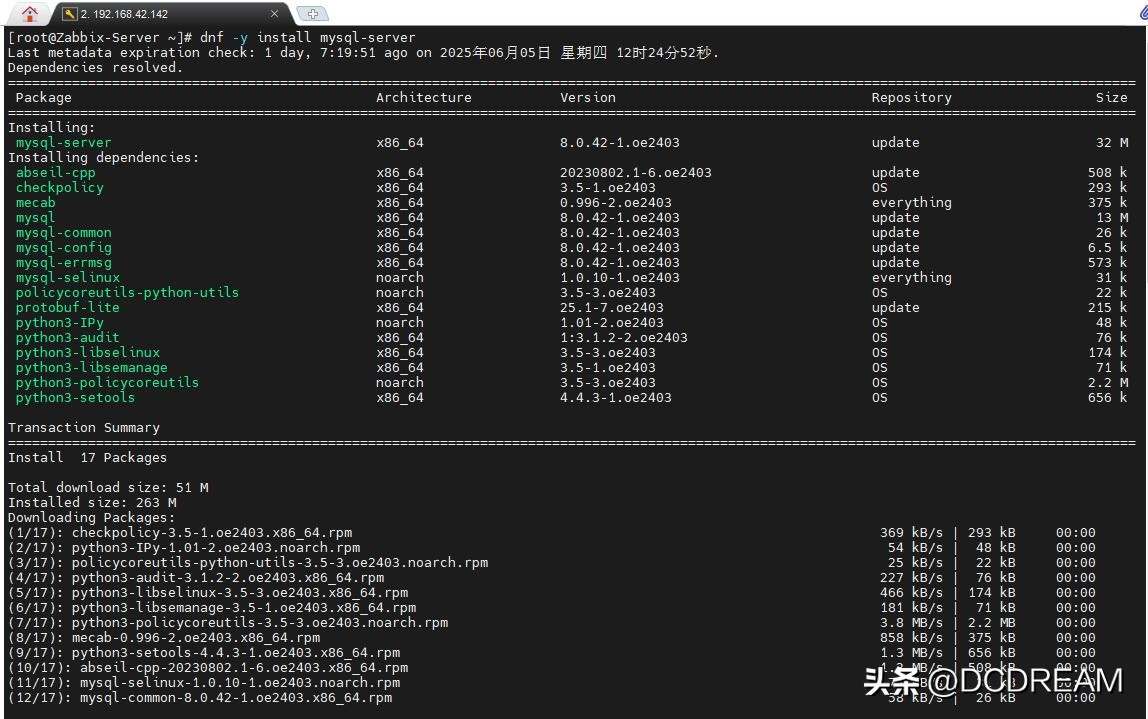Open a new tab with plus button
Image resolution: width=1148 pixels, height=719 pixels.
pyautogui.click(x=313, y=14)
